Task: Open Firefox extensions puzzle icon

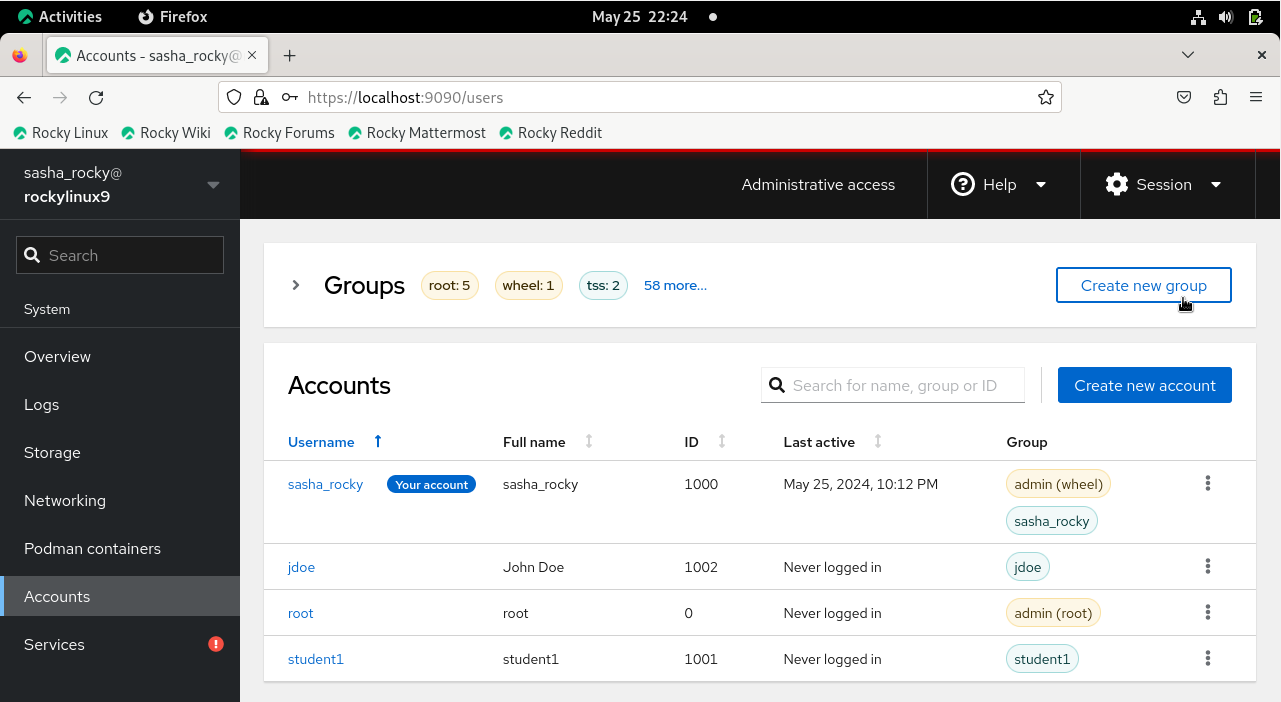Action: (x=1220, y=97)
